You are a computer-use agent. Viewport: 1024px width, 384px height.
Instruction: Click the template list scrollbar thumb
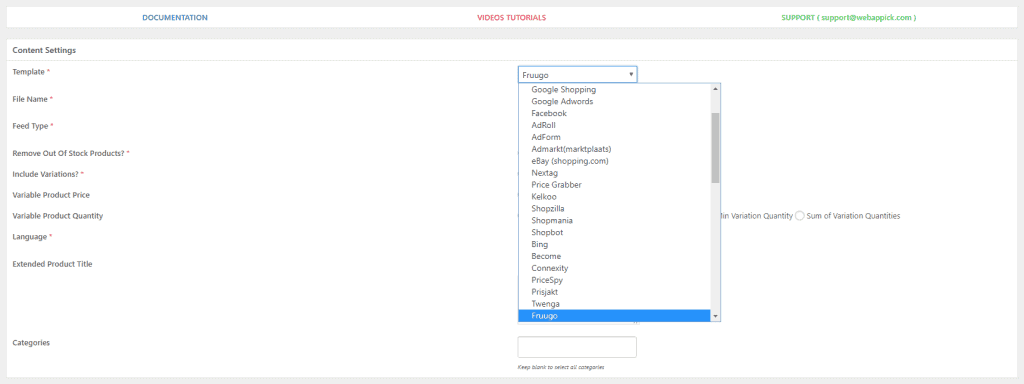point(715,147)
